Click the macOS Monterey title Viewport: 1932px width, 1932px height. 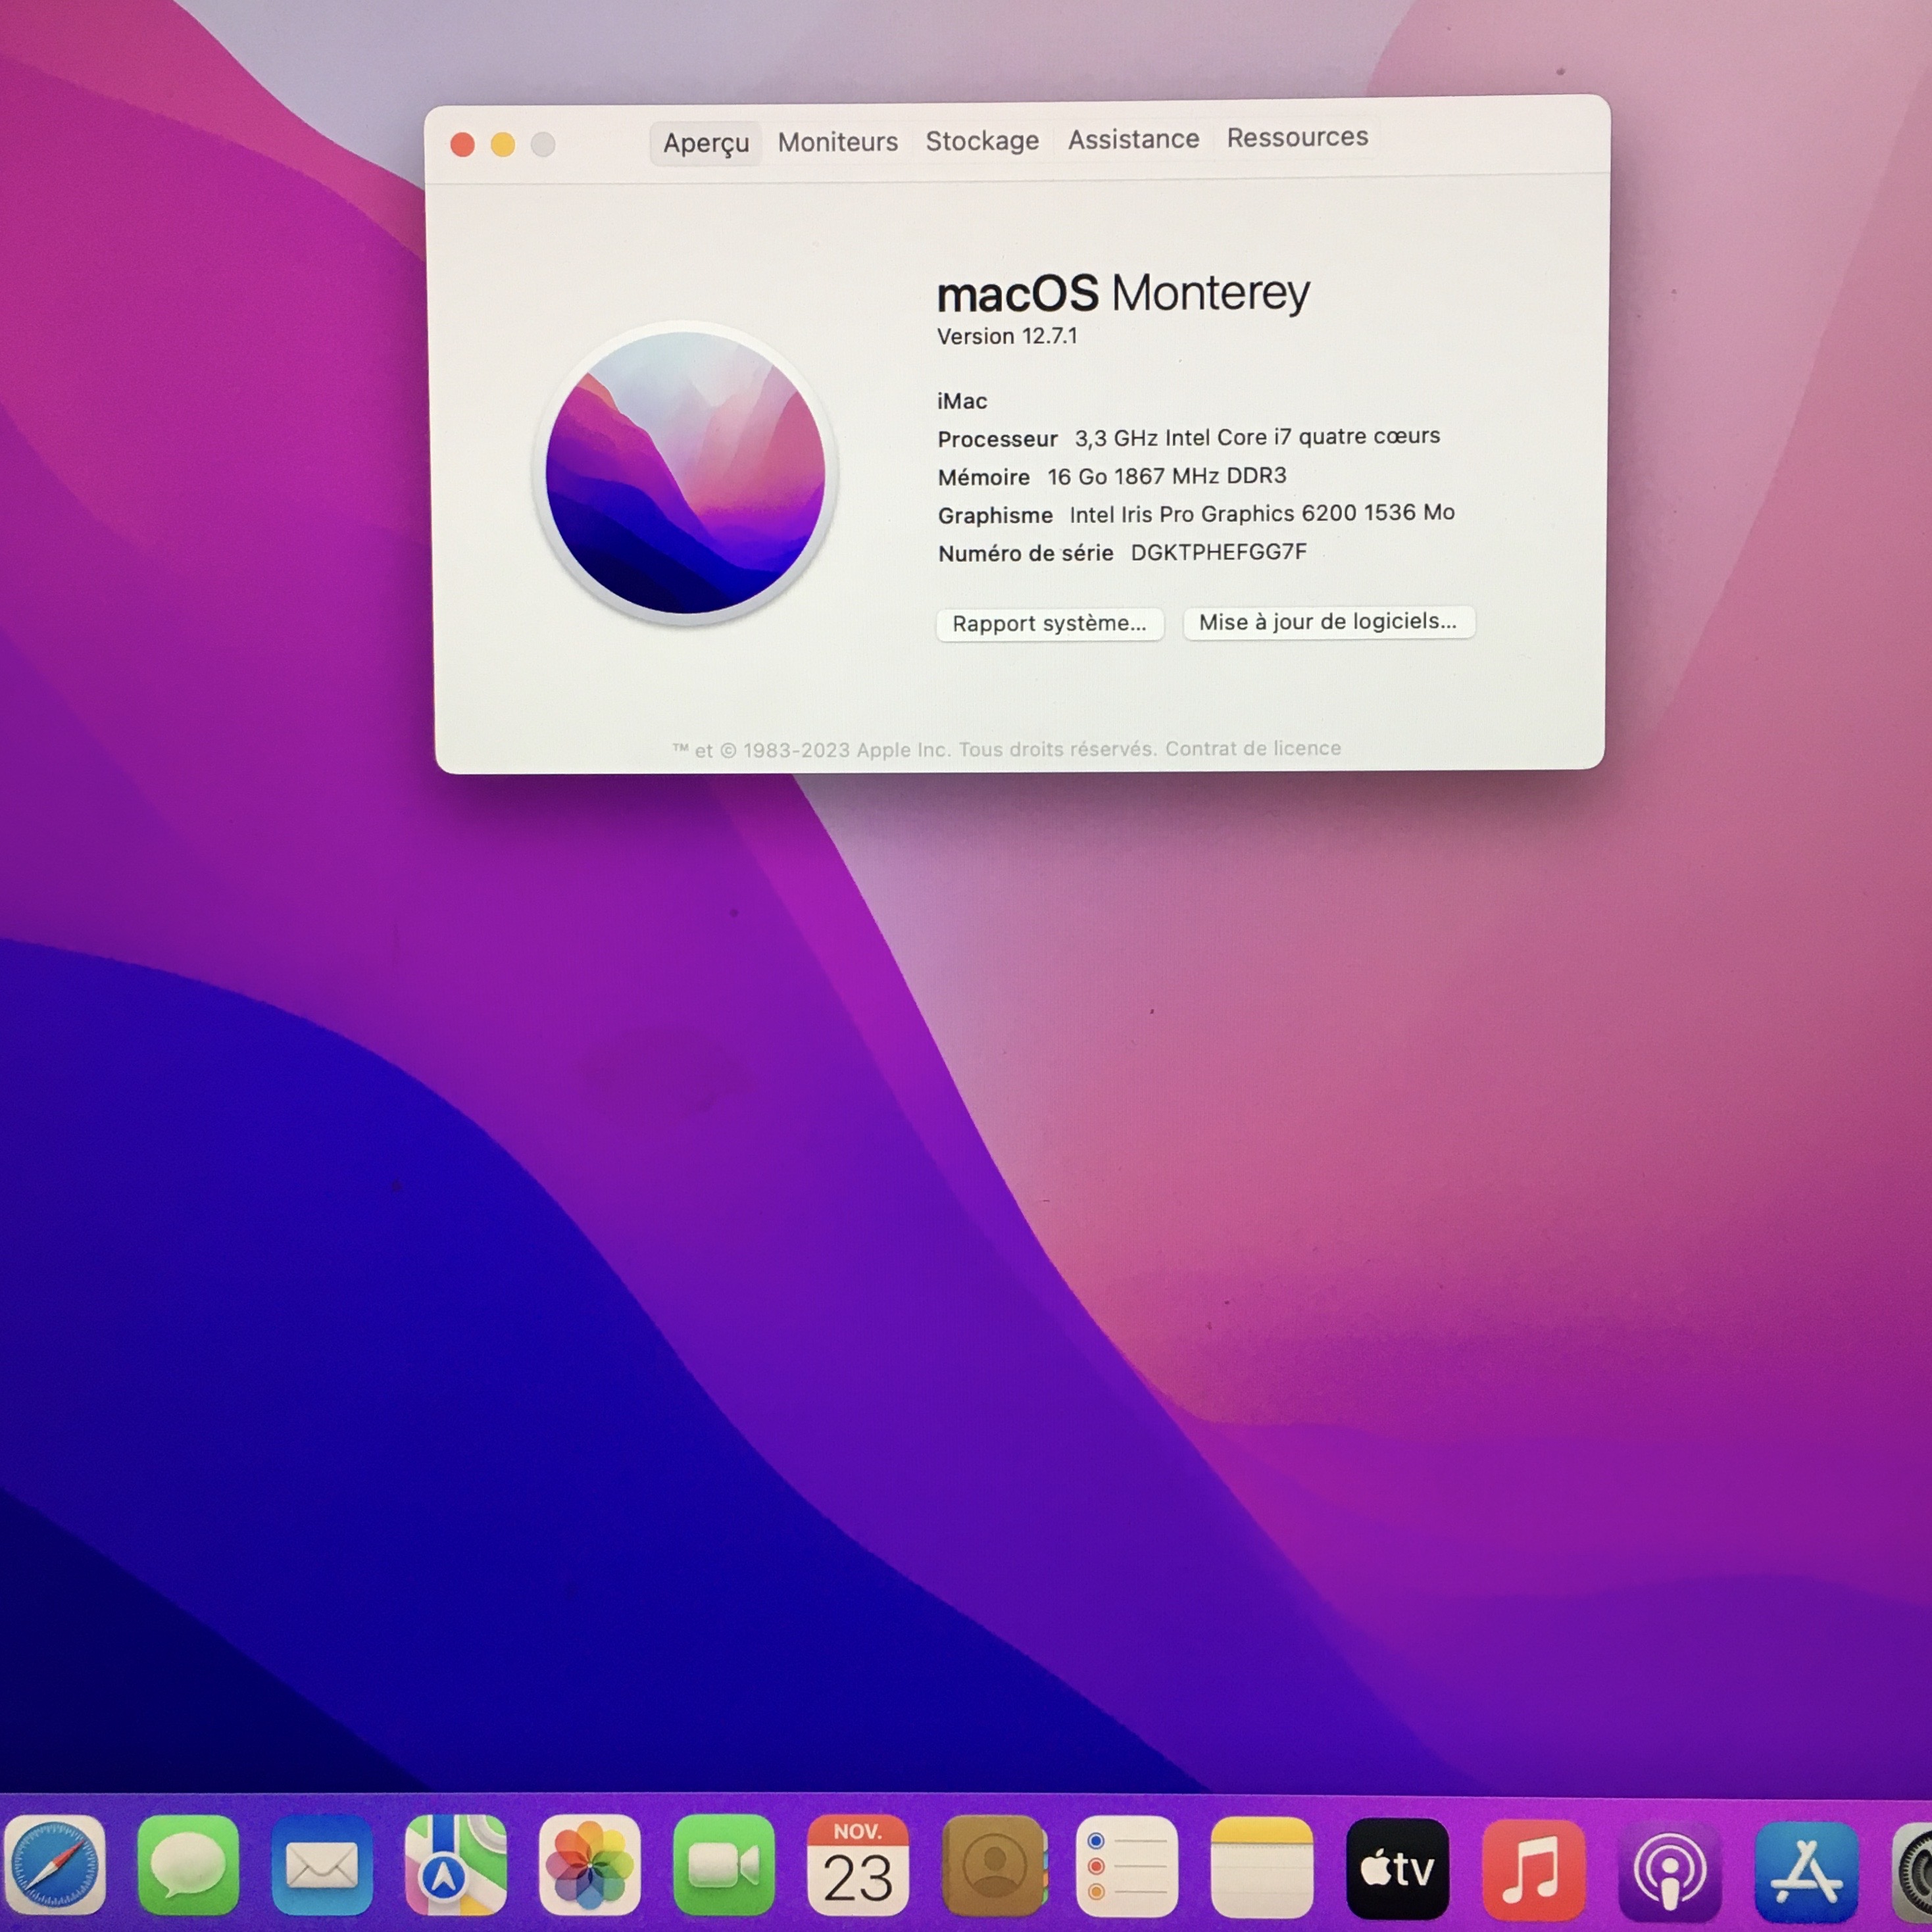click(x=1123, y=293)
